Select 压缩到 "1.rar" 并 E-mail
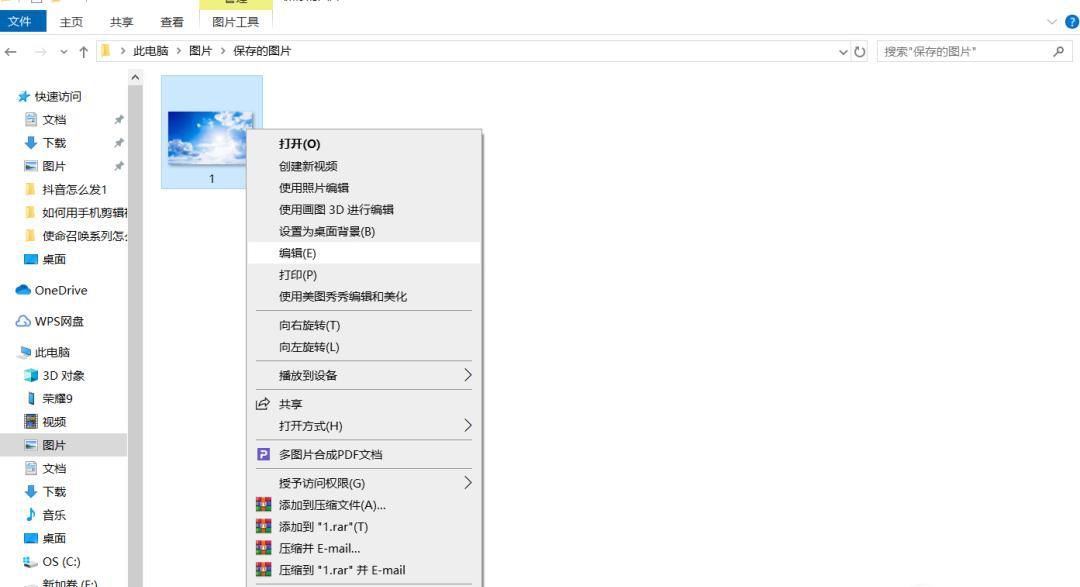The image size is (1080, 587). (x=364, y=570)
